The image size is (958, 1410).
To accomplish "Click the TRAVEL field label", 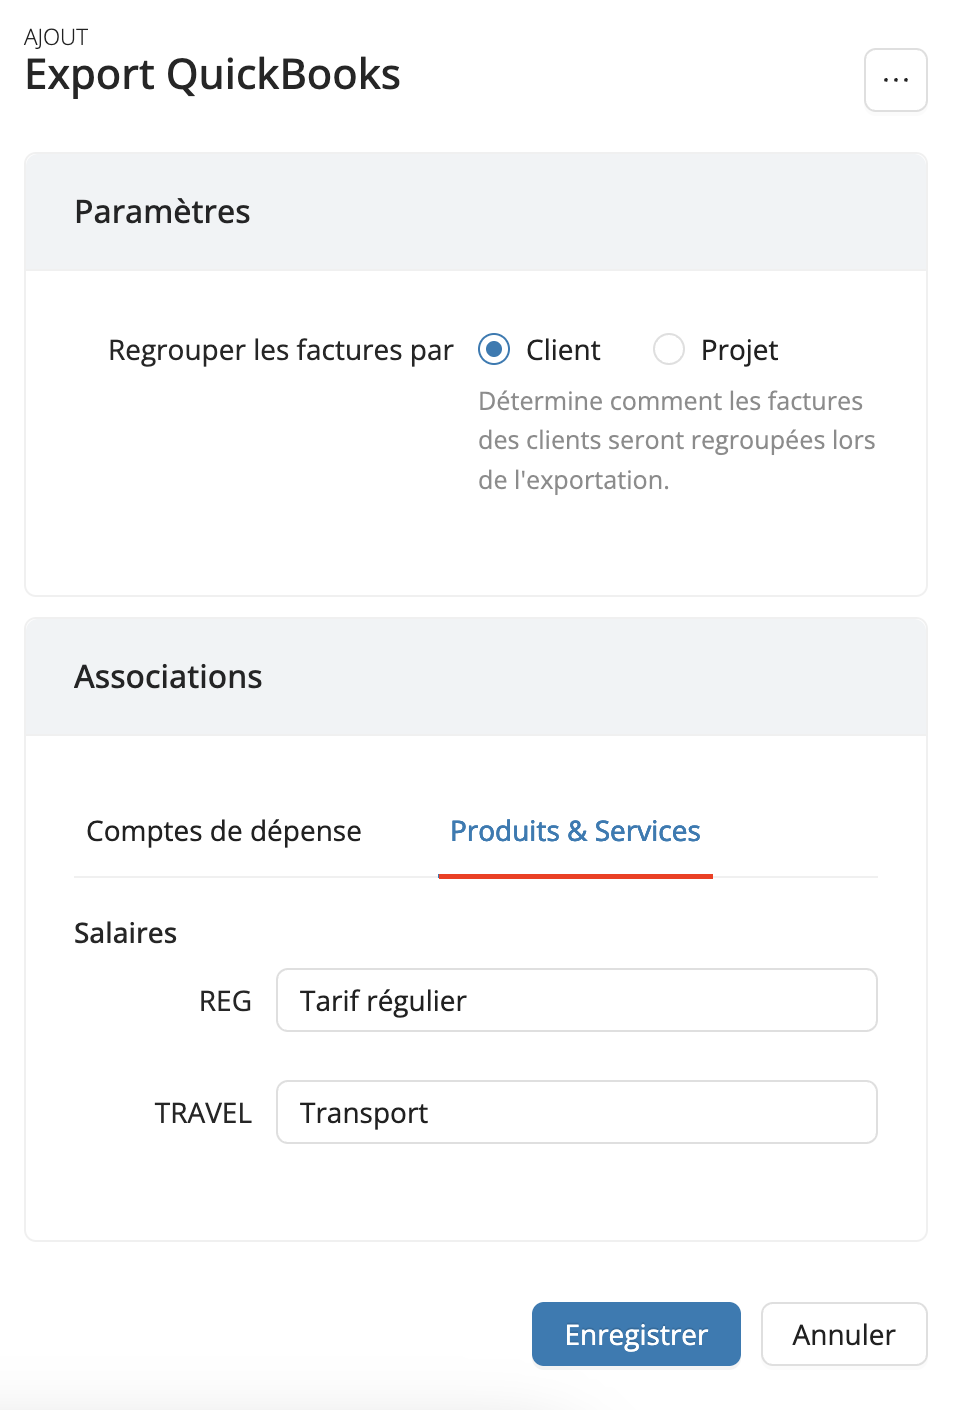I will (203, 1113).
